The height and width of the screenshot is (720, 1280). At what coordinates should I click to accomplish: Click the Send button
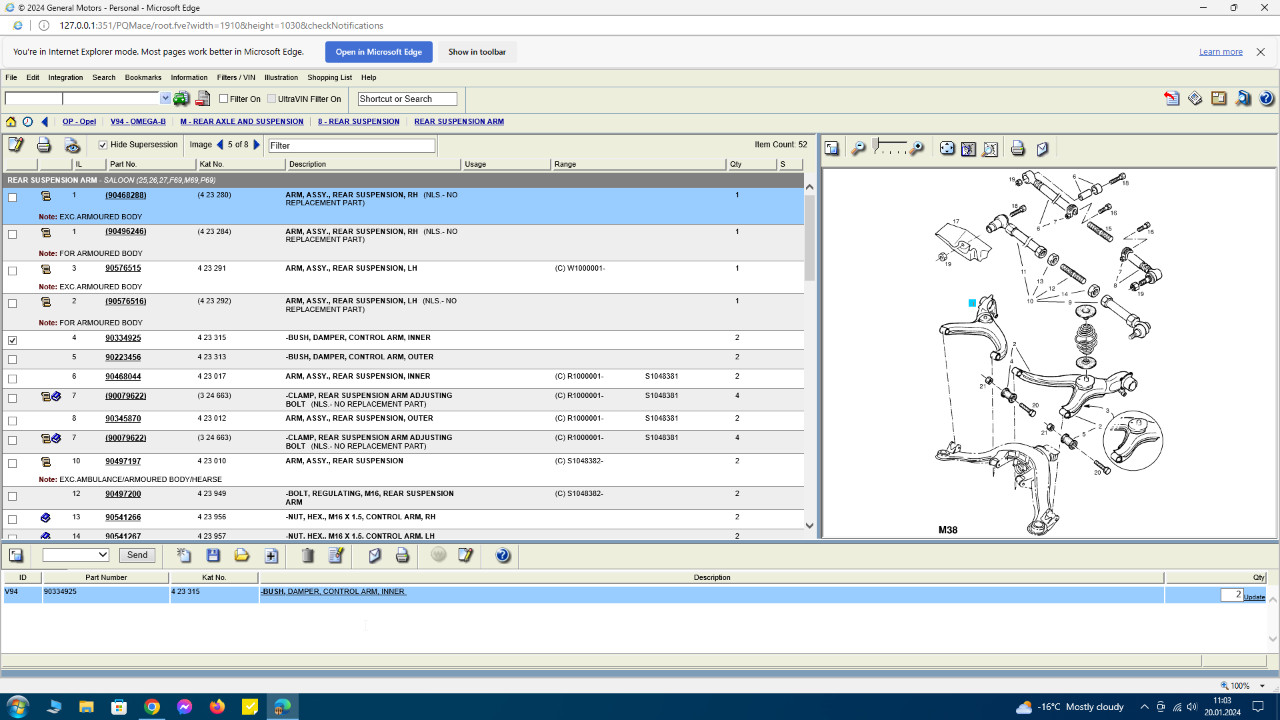pyautogui.click(x=137, y=555)
